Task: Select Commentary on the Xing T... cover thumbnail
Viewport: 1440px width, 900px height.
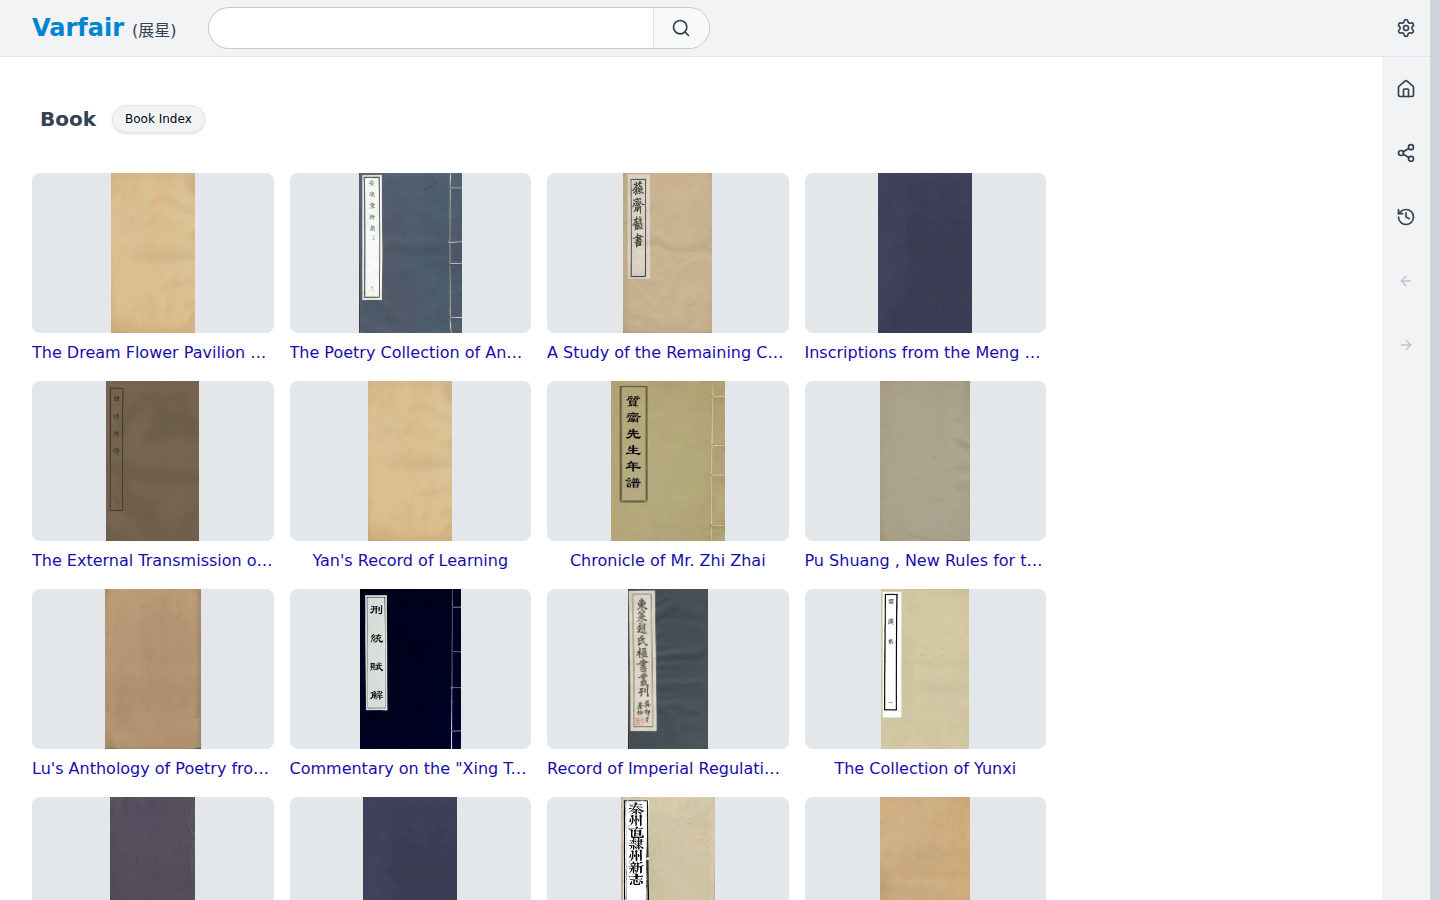Action: coord(410,669)
